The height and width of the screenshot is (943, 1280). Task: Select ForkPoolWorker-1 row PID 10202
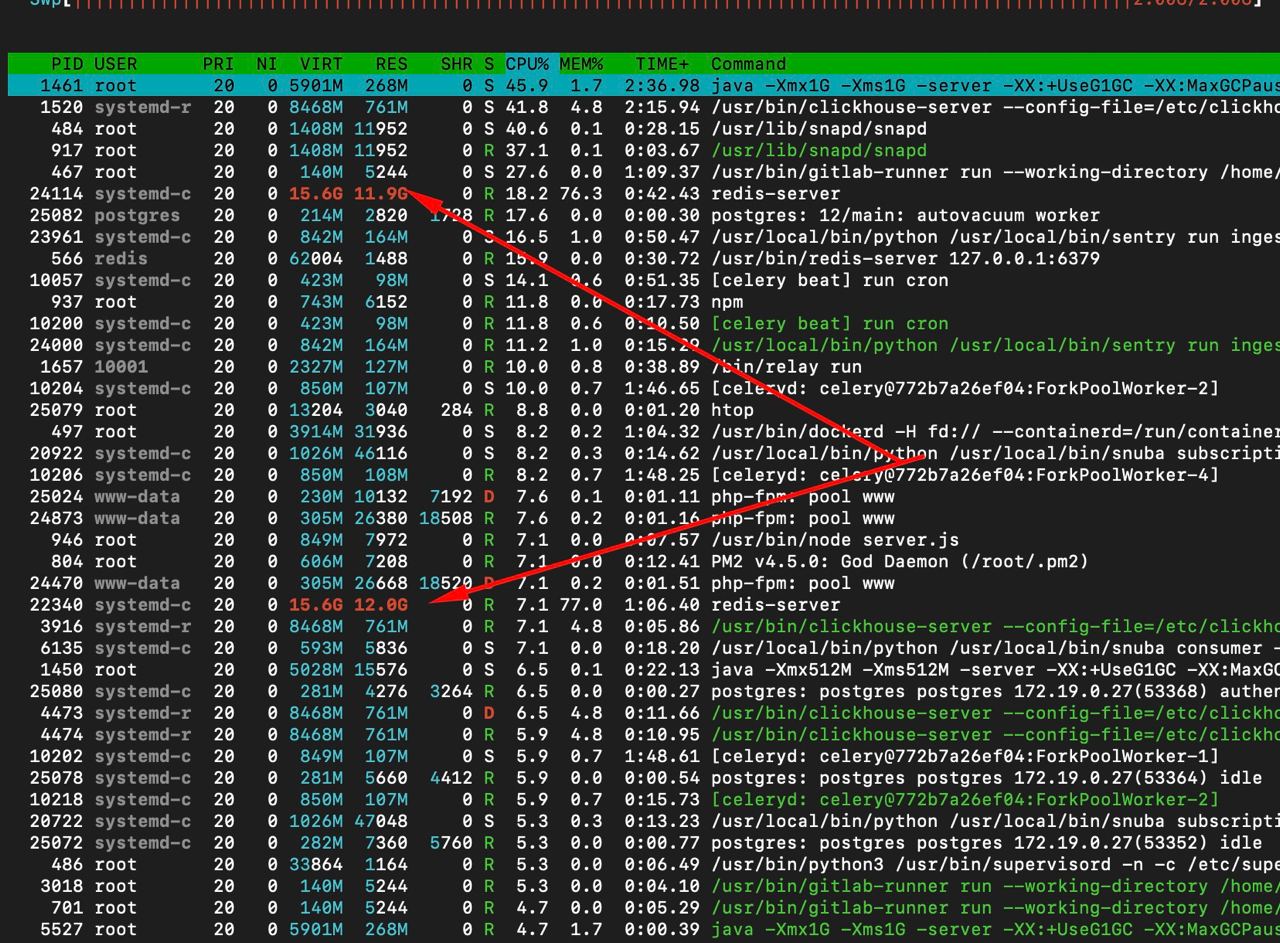click(x=644, y=757)
